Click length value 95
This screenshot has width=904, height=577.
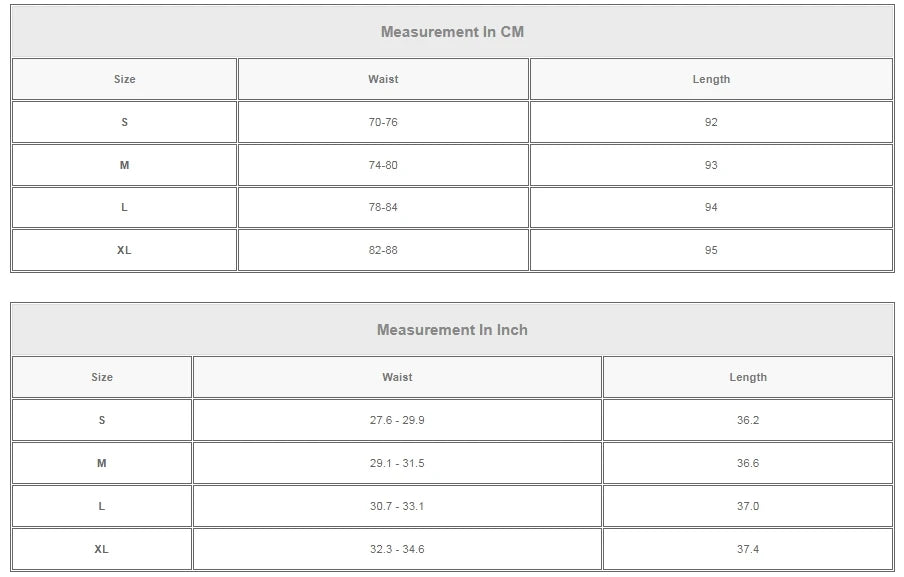point(711,250)
